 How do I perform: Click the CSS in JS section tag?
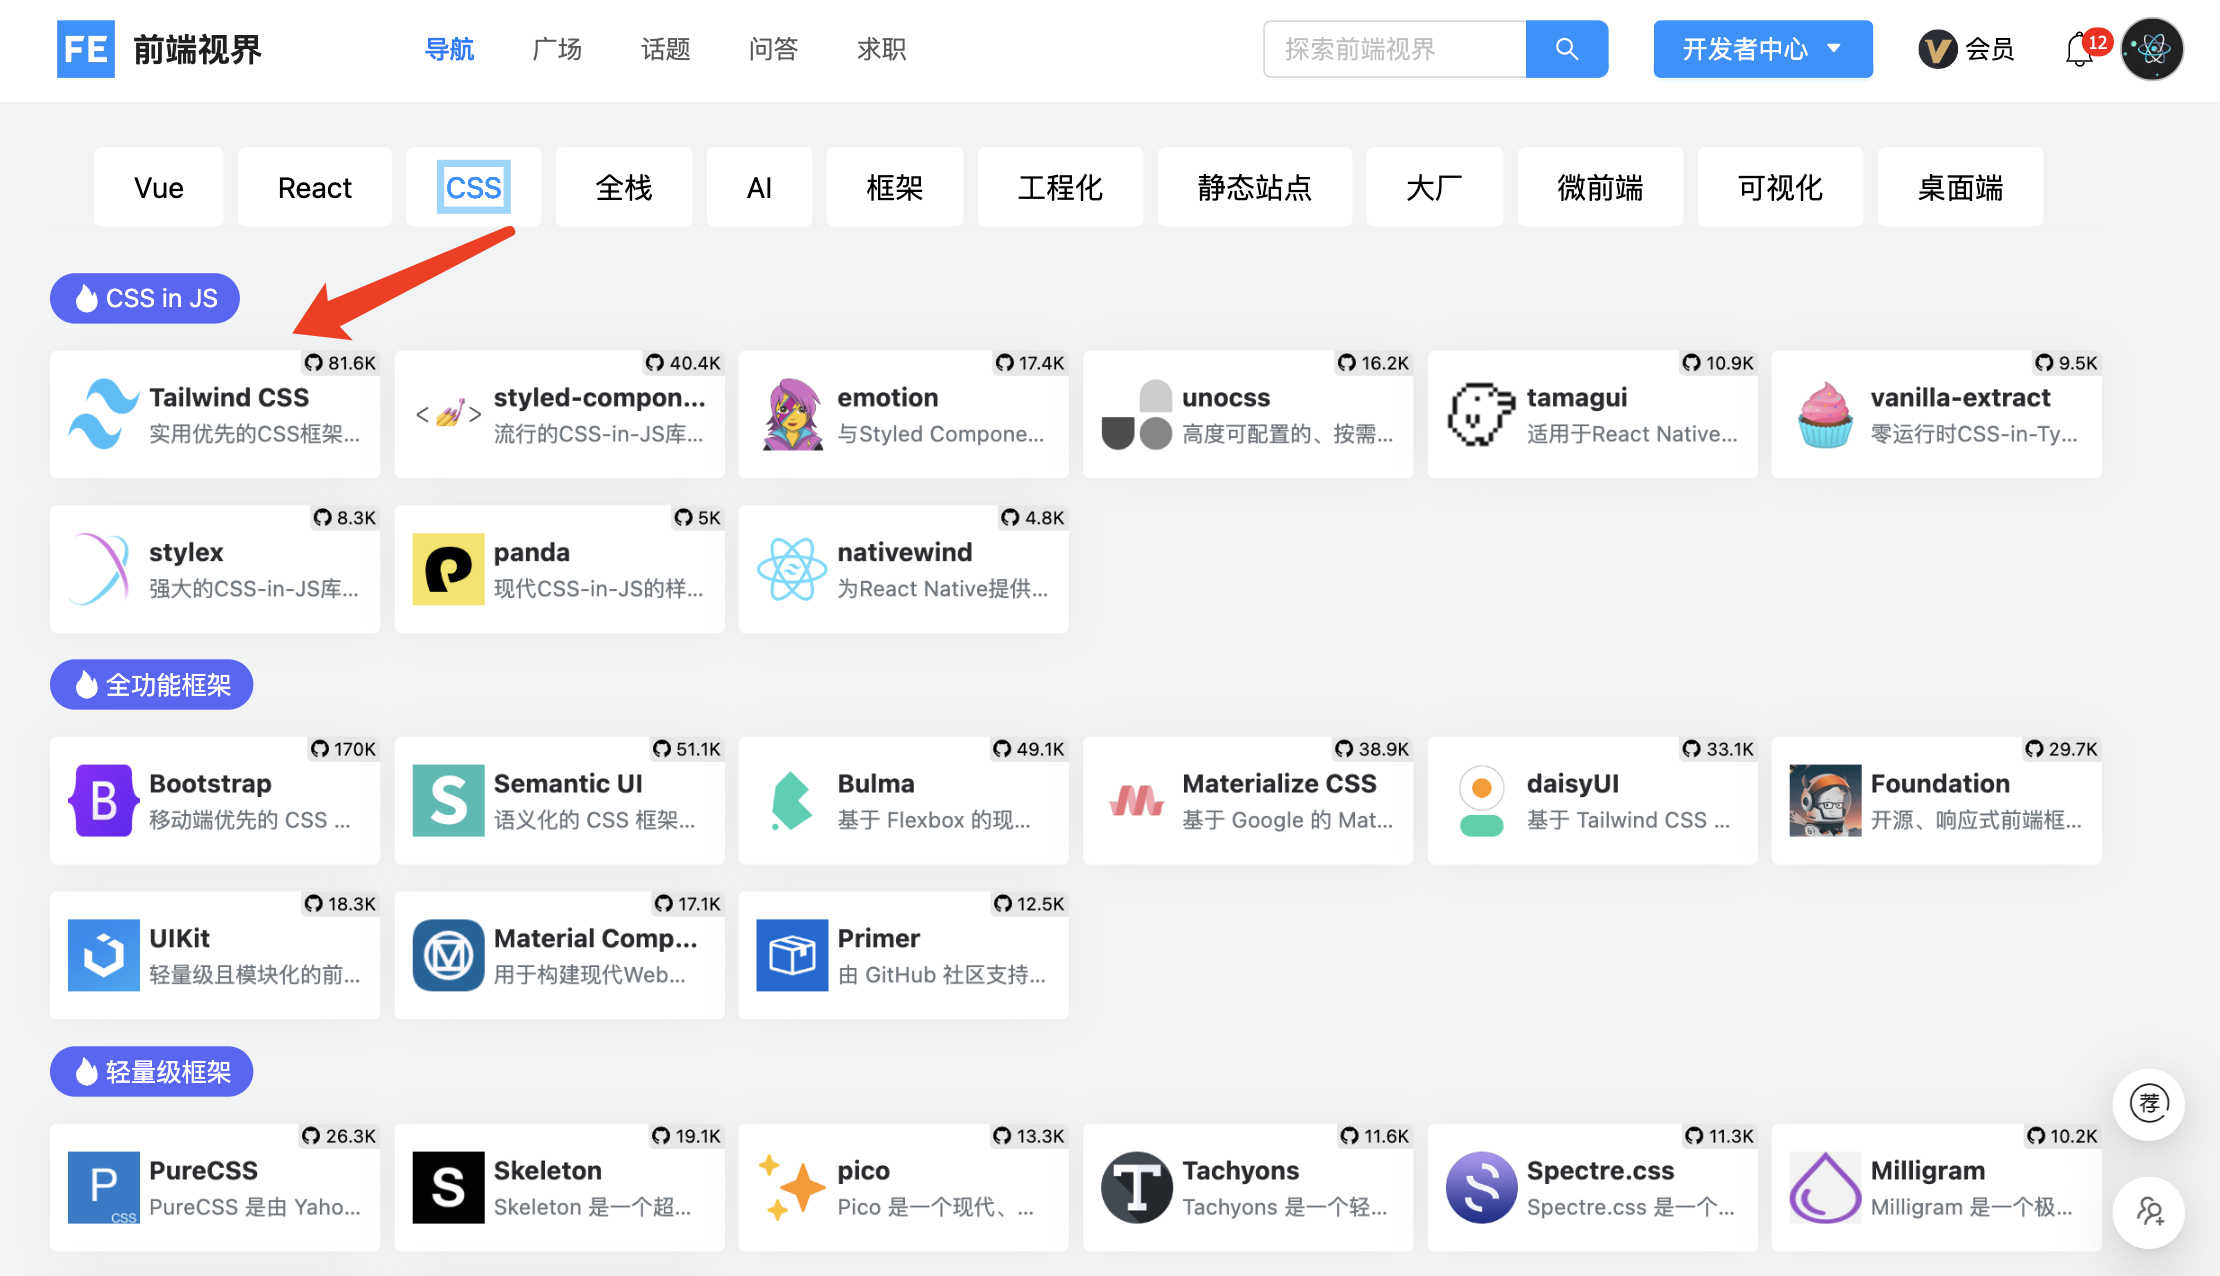click(x=145, y=298)
